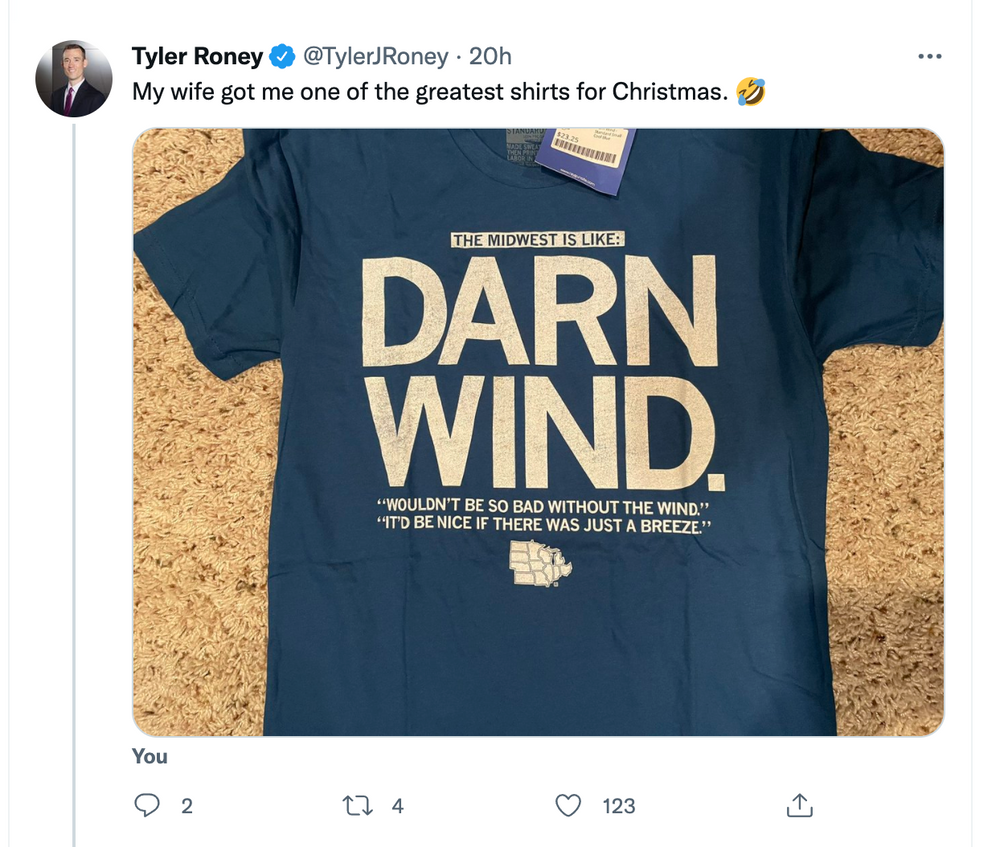Click the reply speech bubble icon
Viewport: 1000px width, 847px height.
point(148,805)
